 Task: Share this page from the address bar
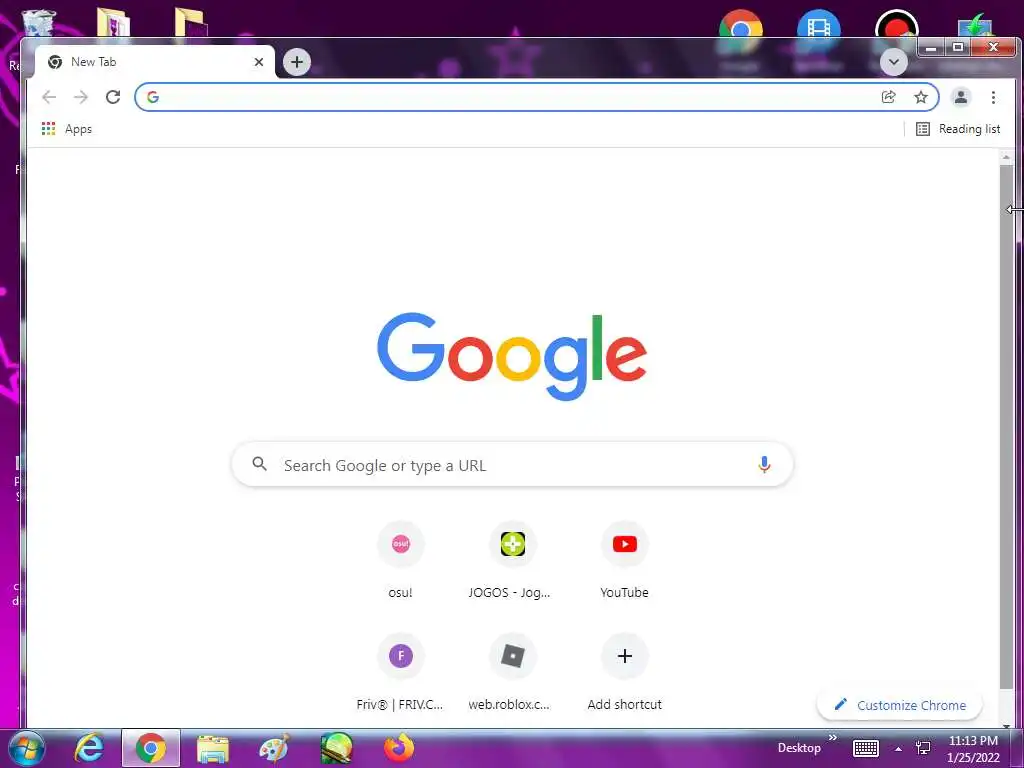pos(888,97)
